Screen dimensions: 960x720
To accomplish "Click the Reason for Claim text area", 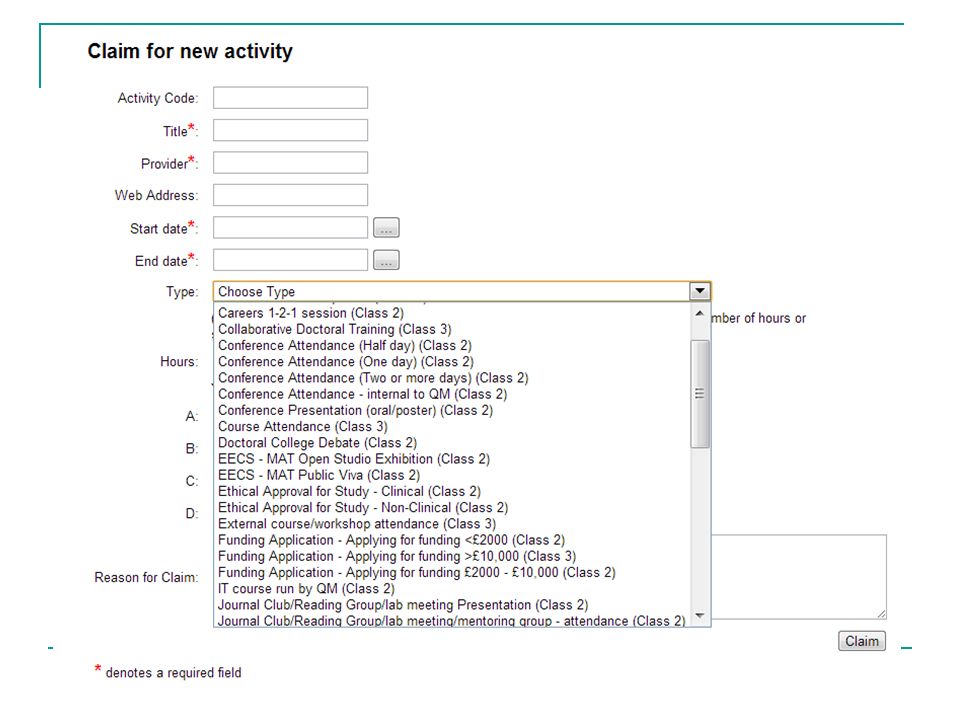I will click(799, 576).
